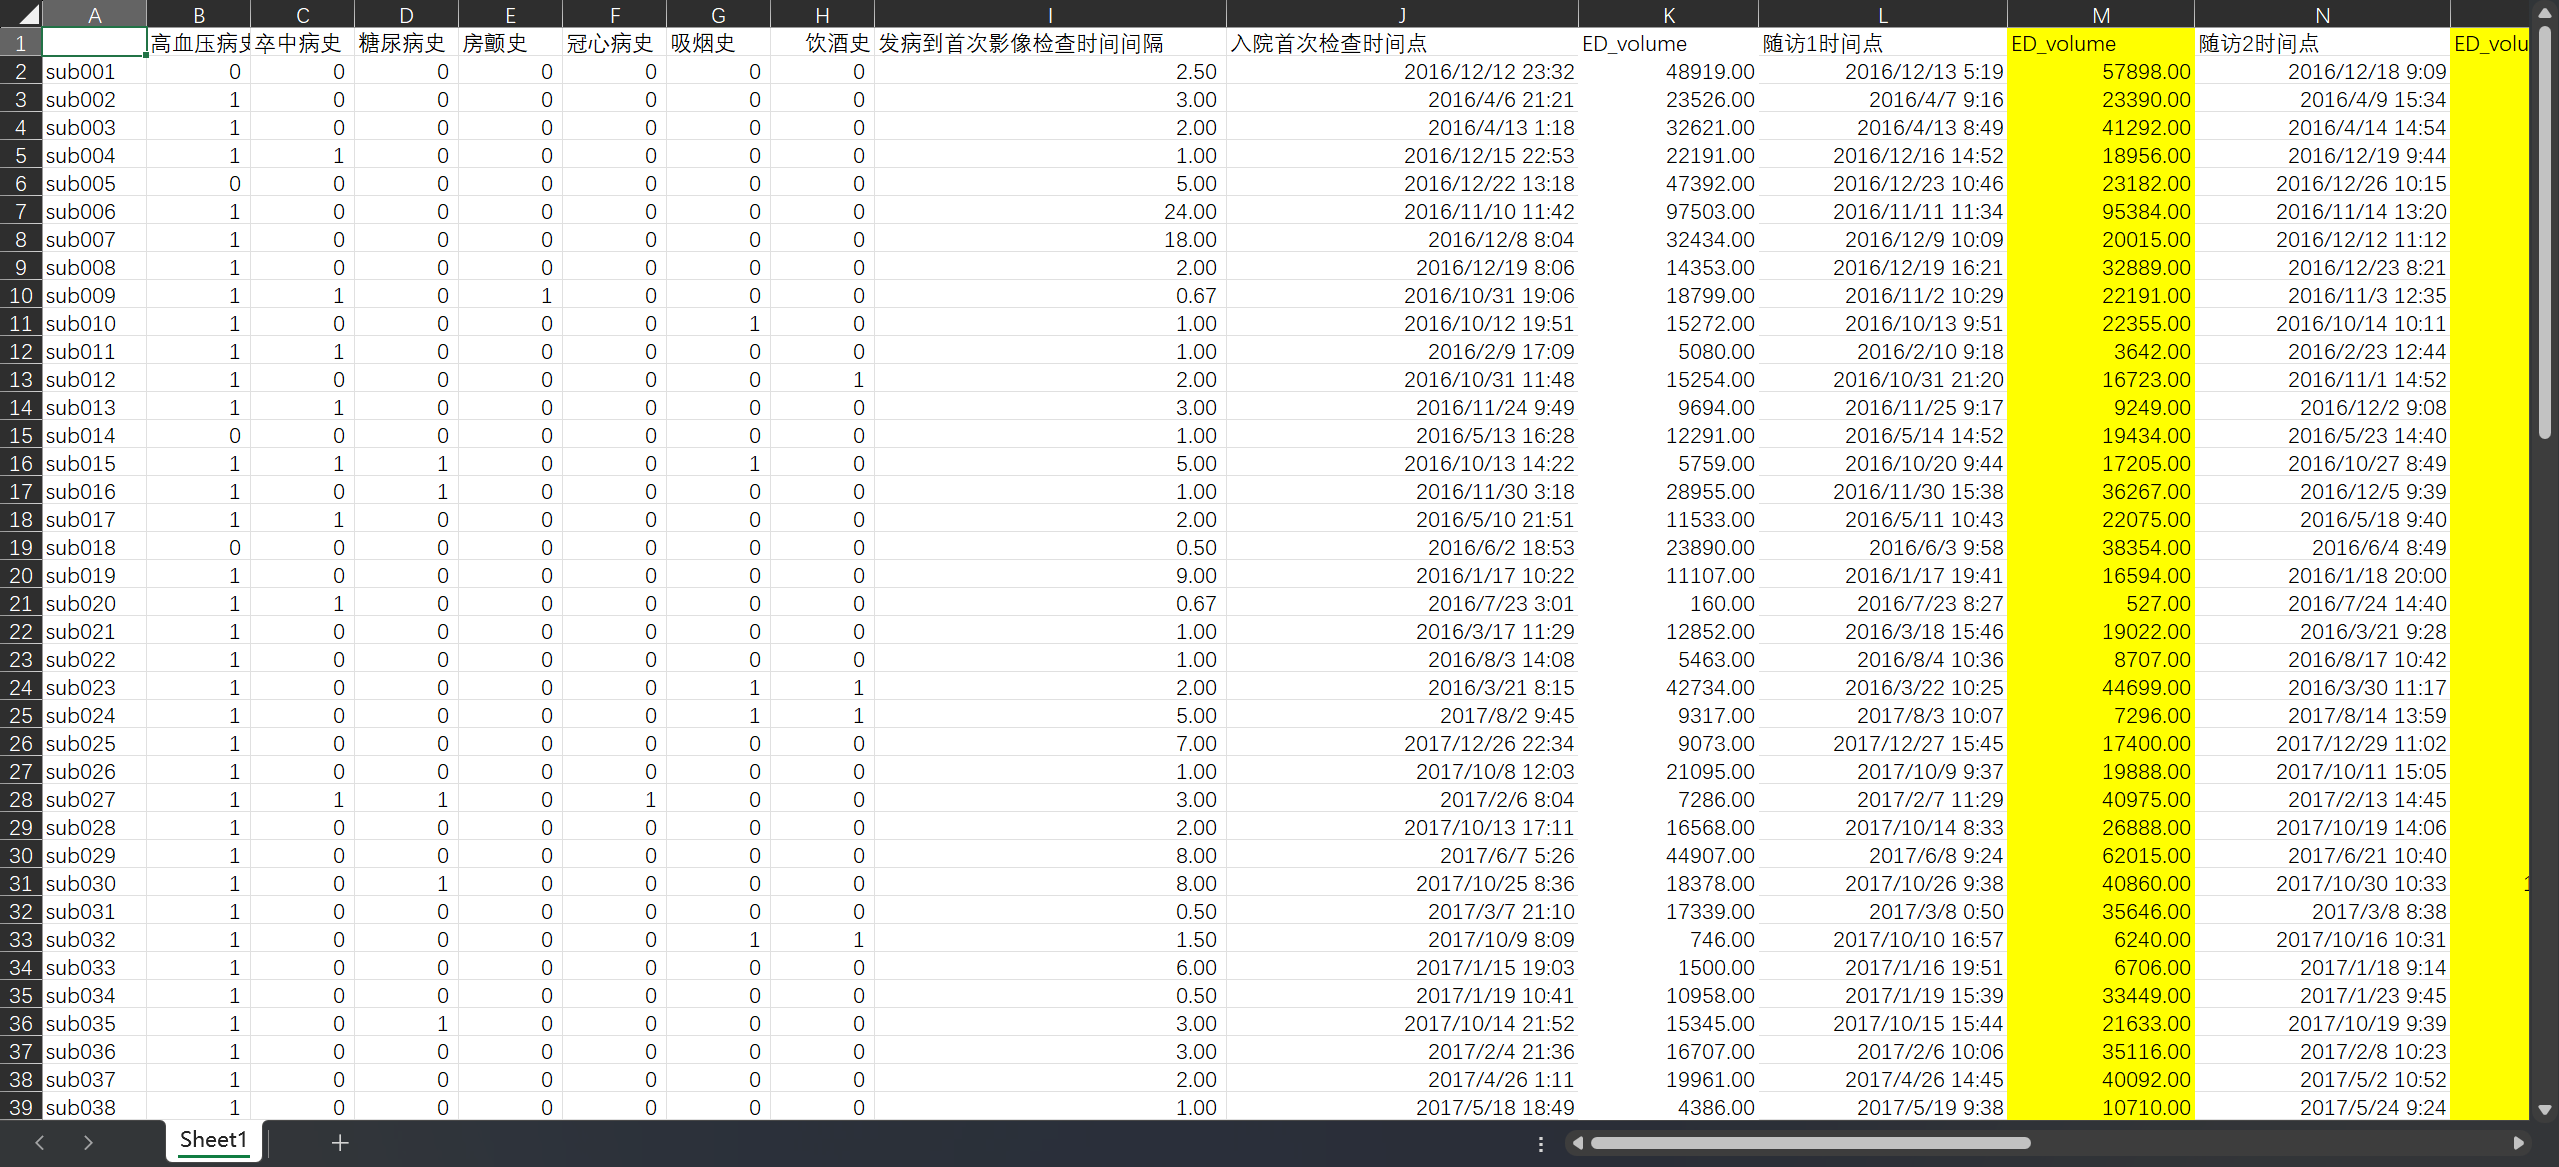Screen dimensions: 2559x1167
Task: Select row 1 header
Action: click(x=21, y=43)
